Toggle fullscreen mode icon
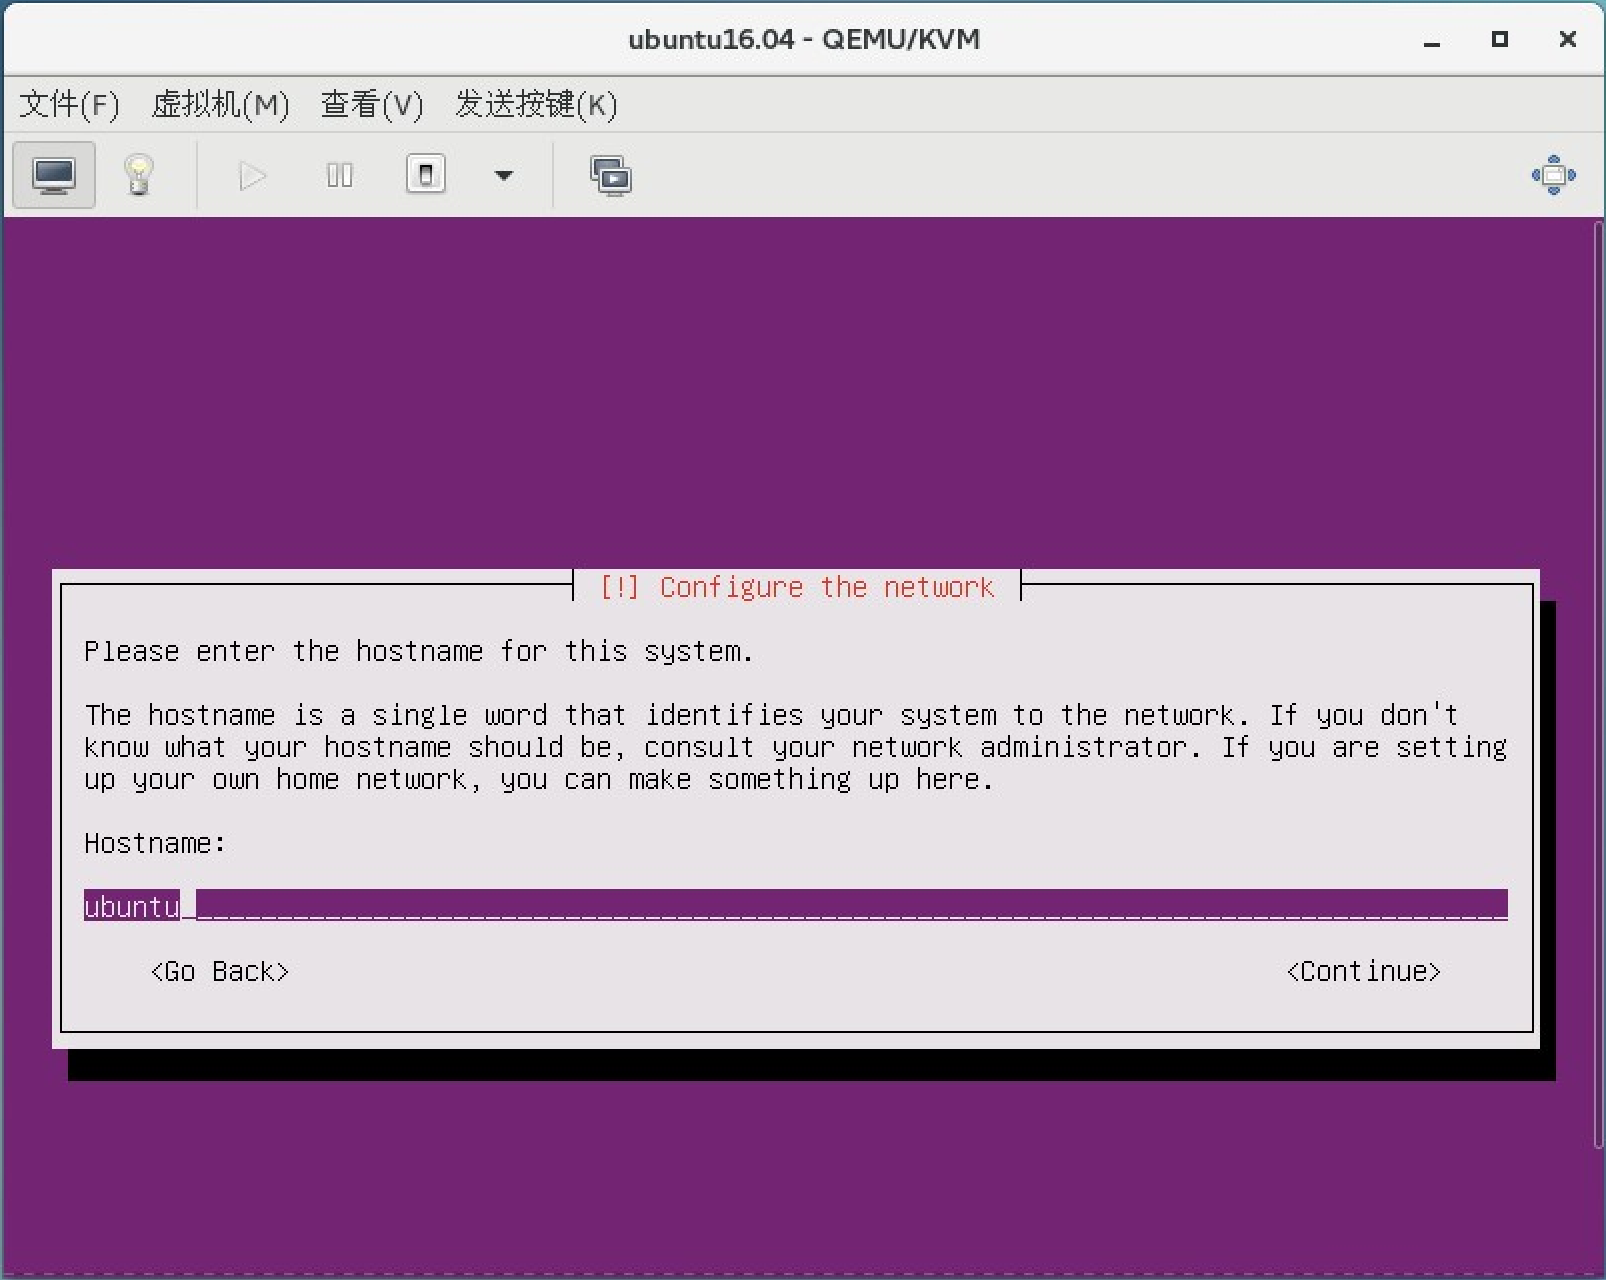The height and width of the screenshot is (1280, 1606). click(x=1553, y=175)
